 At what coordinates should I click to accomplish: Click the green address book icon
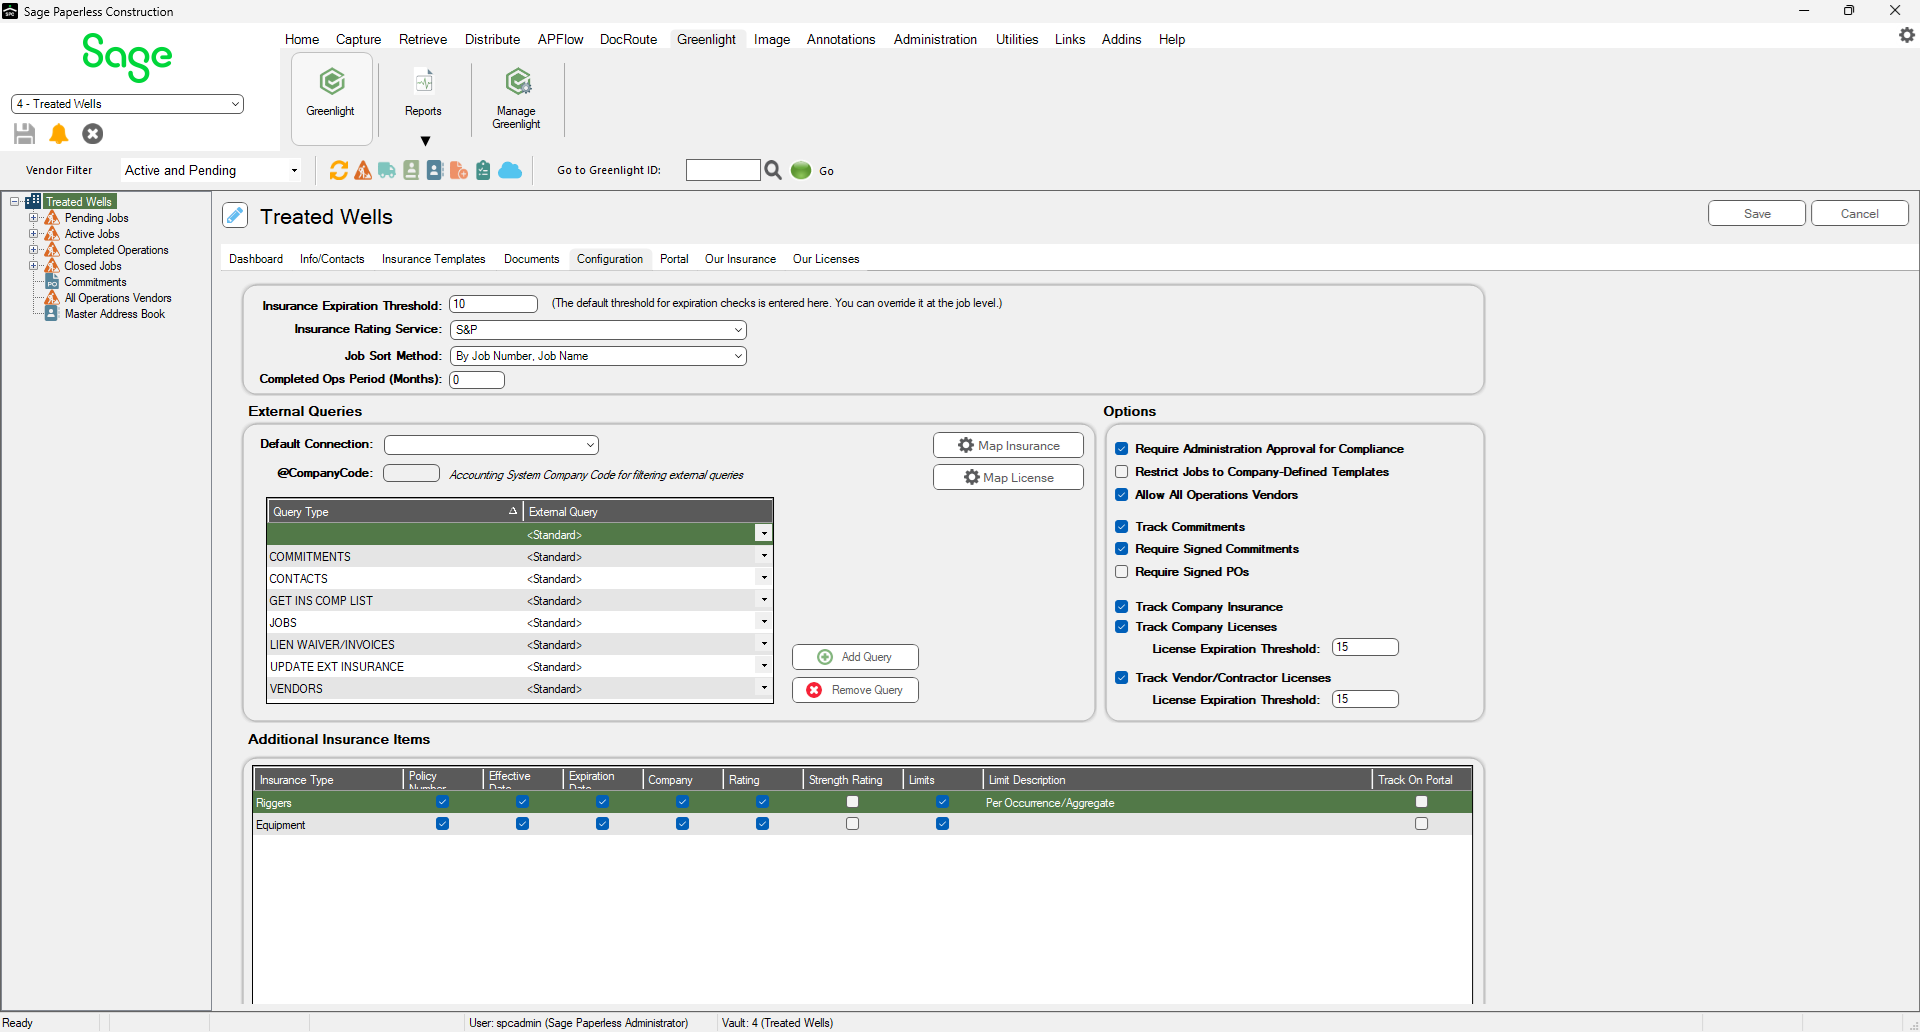pos(411,170)
